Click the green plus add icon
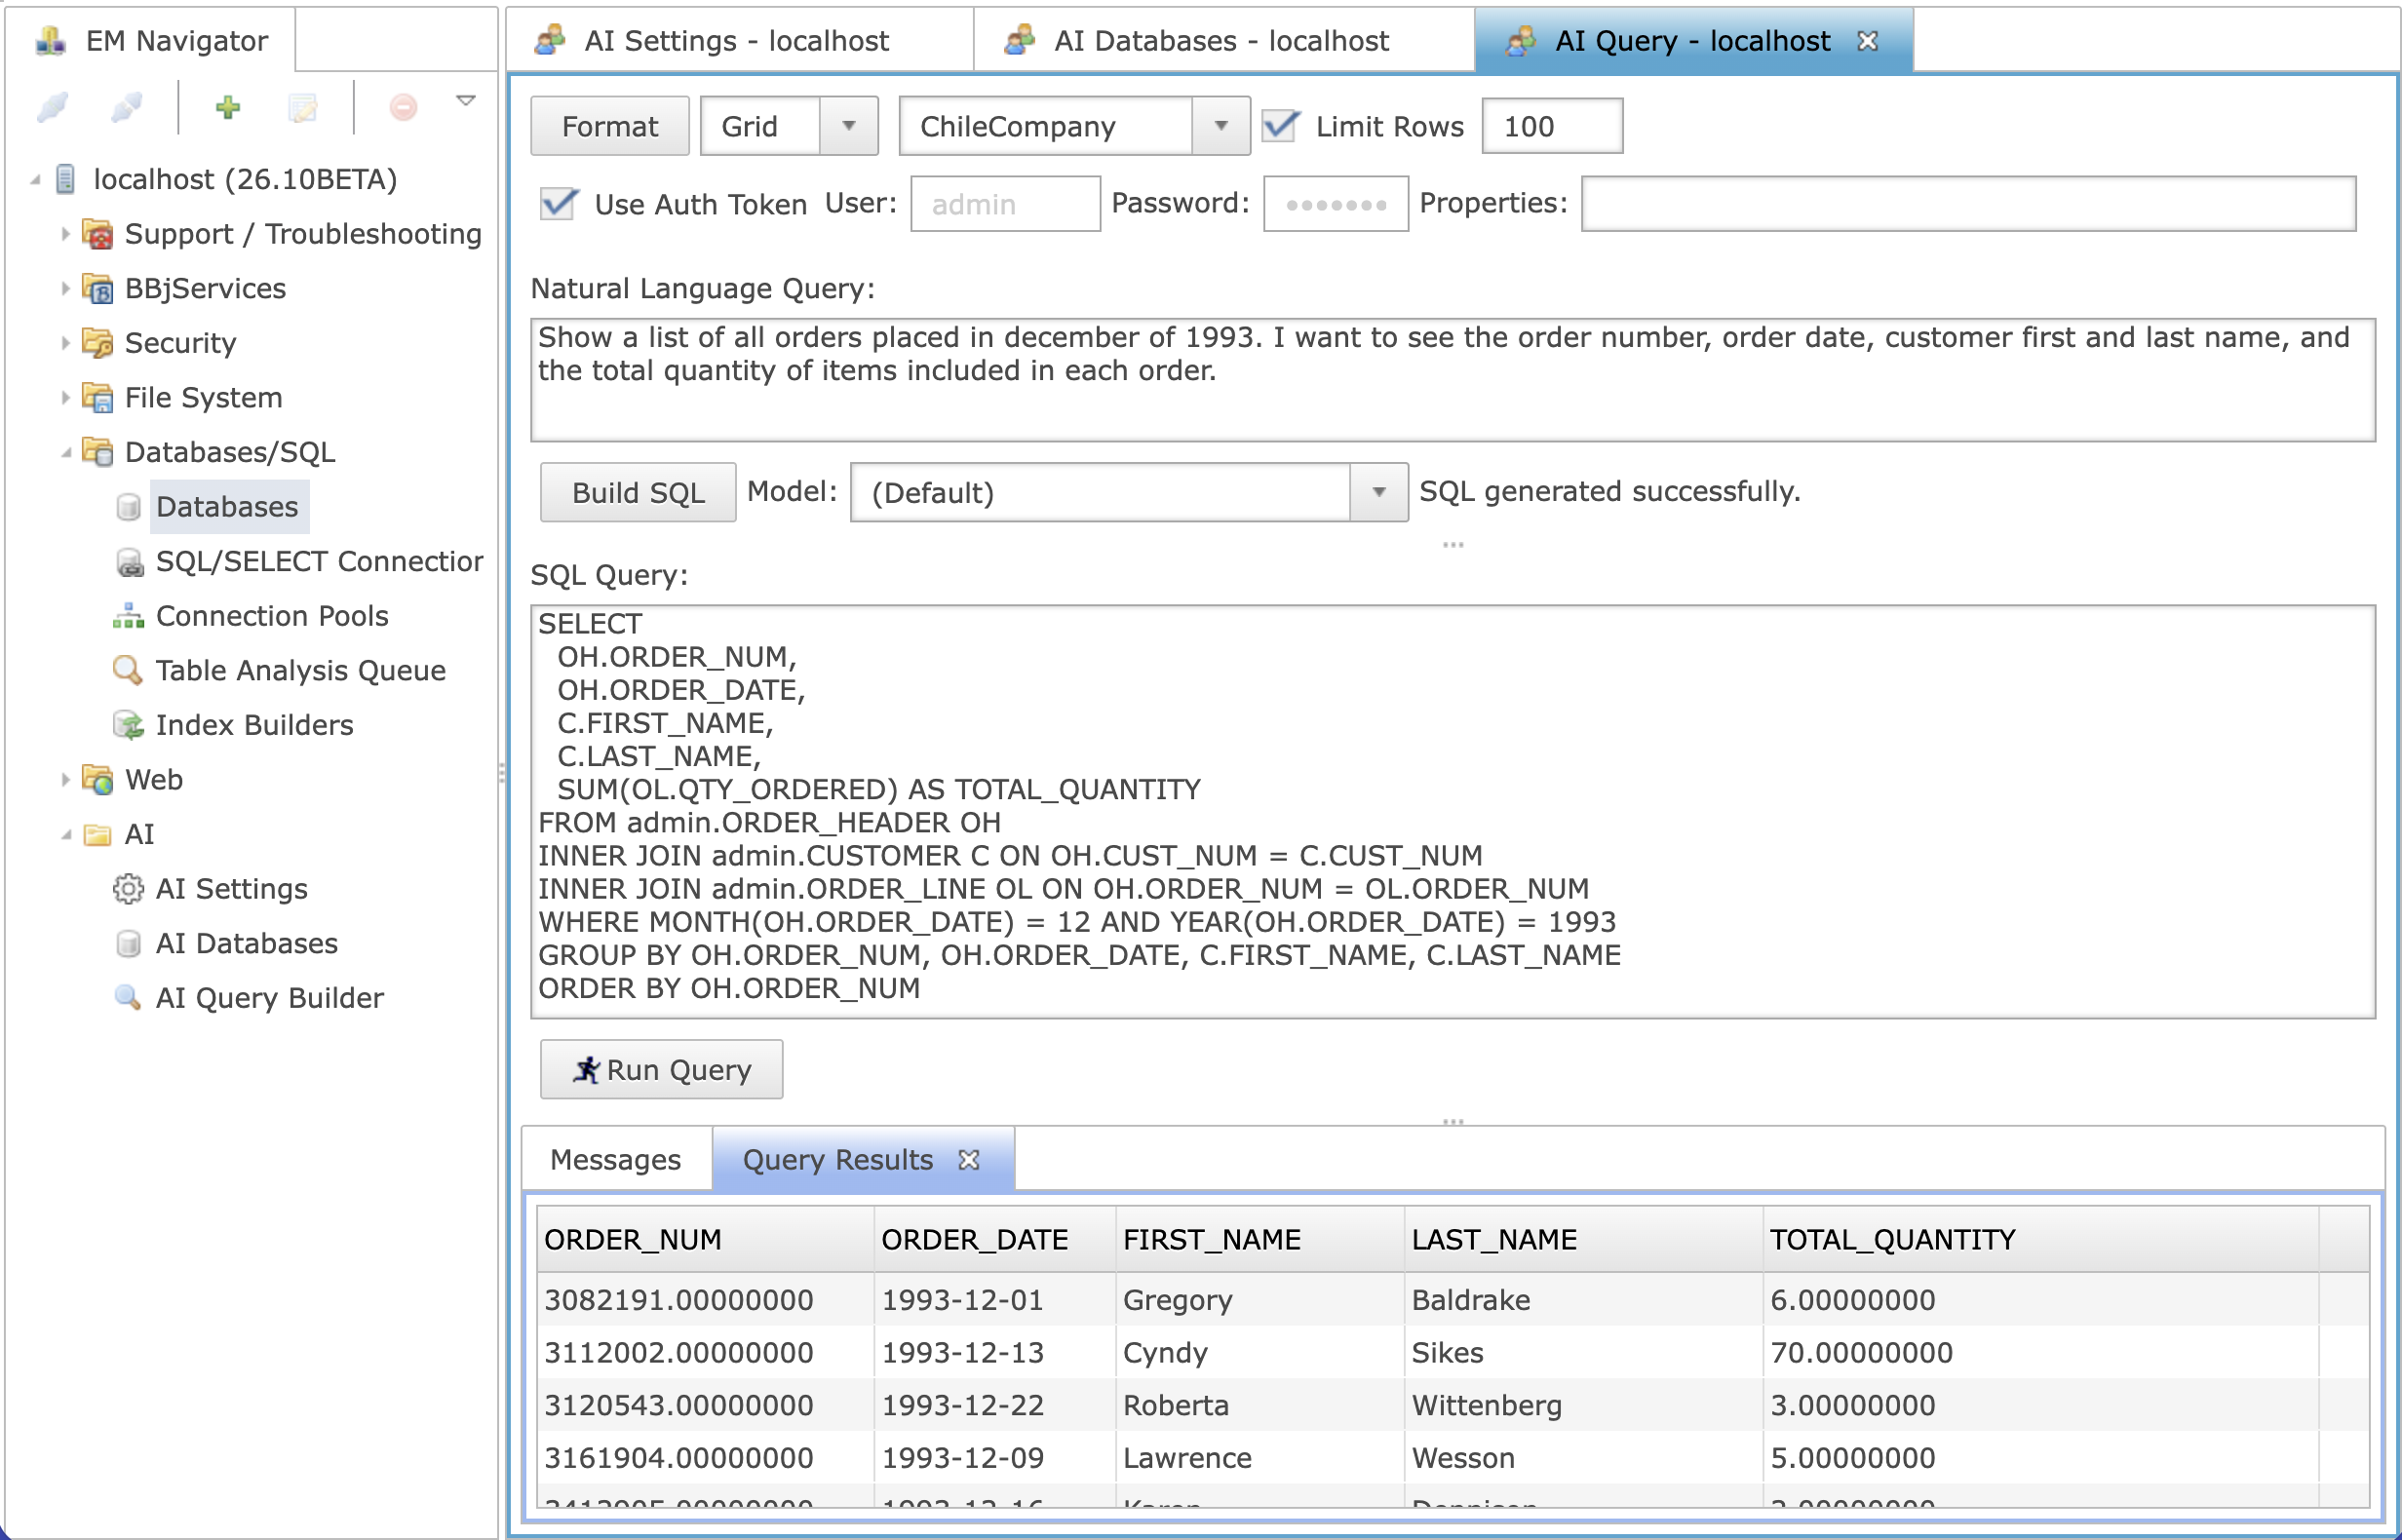Screen dimensions: 2402x1540 228,106
